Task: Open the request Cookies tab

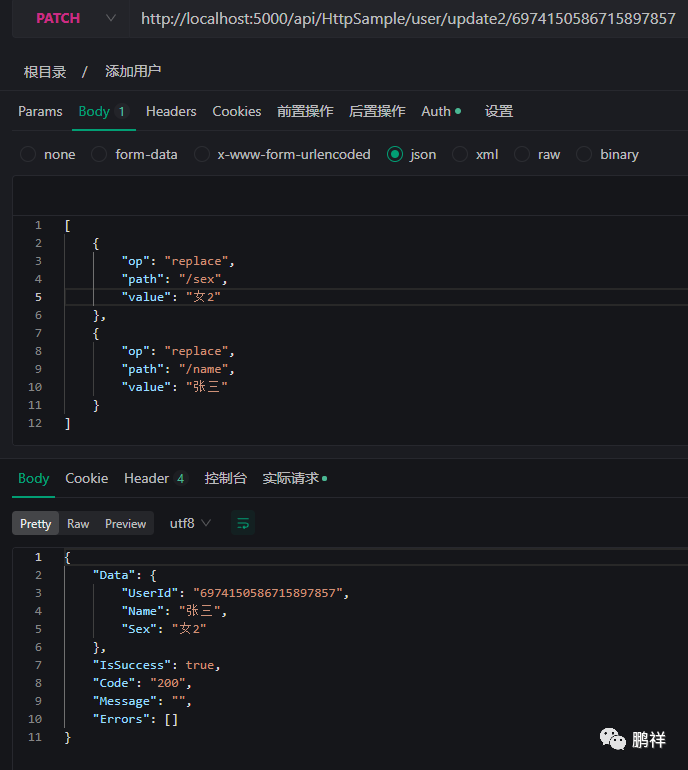Action: click(x=237, y=111)
